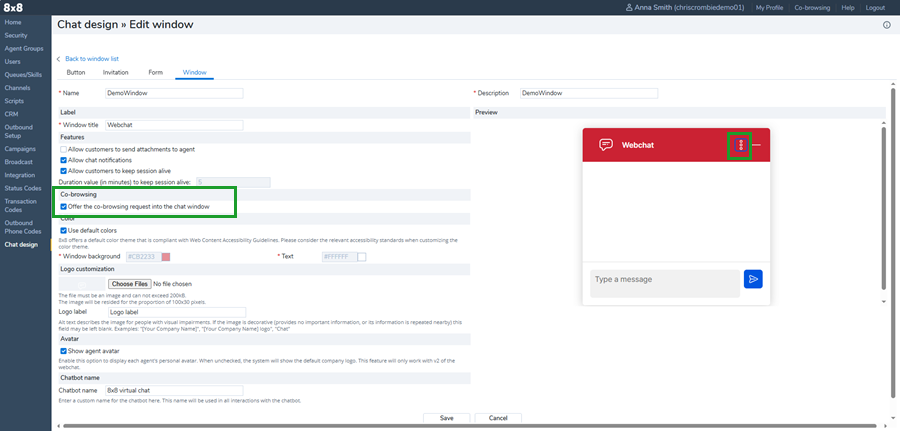This screenshot has height=431, width=900.
Task: Click the Chatbot name input field
Action: pos(173,390)
